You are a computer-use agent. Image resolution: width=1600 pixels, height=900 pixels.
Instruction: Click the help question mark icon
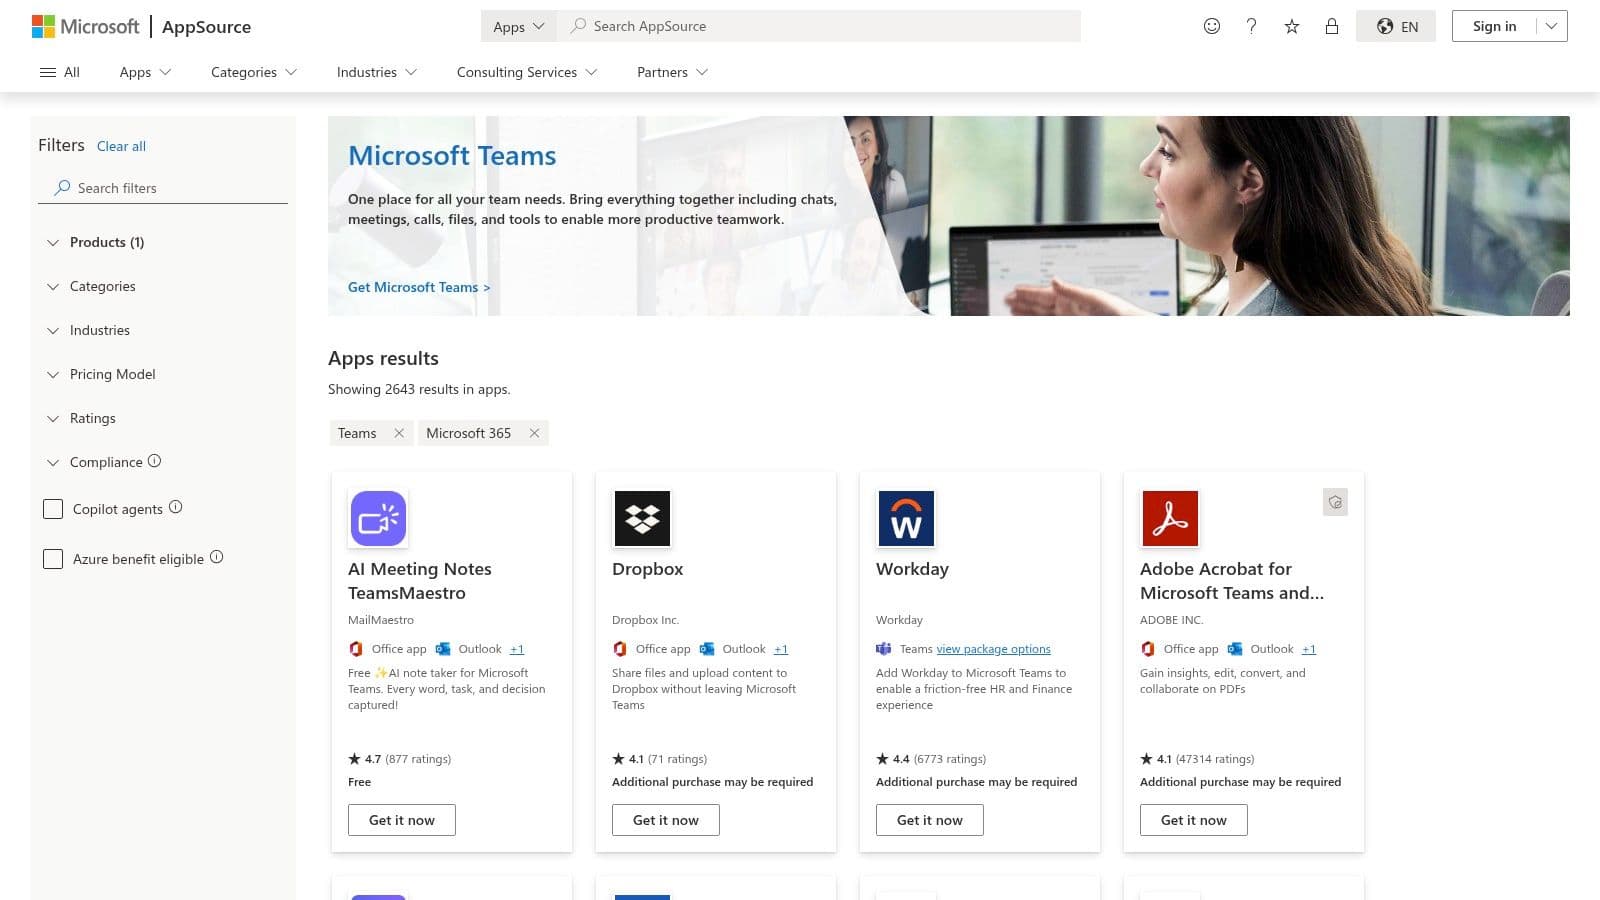click(1251, 26)
